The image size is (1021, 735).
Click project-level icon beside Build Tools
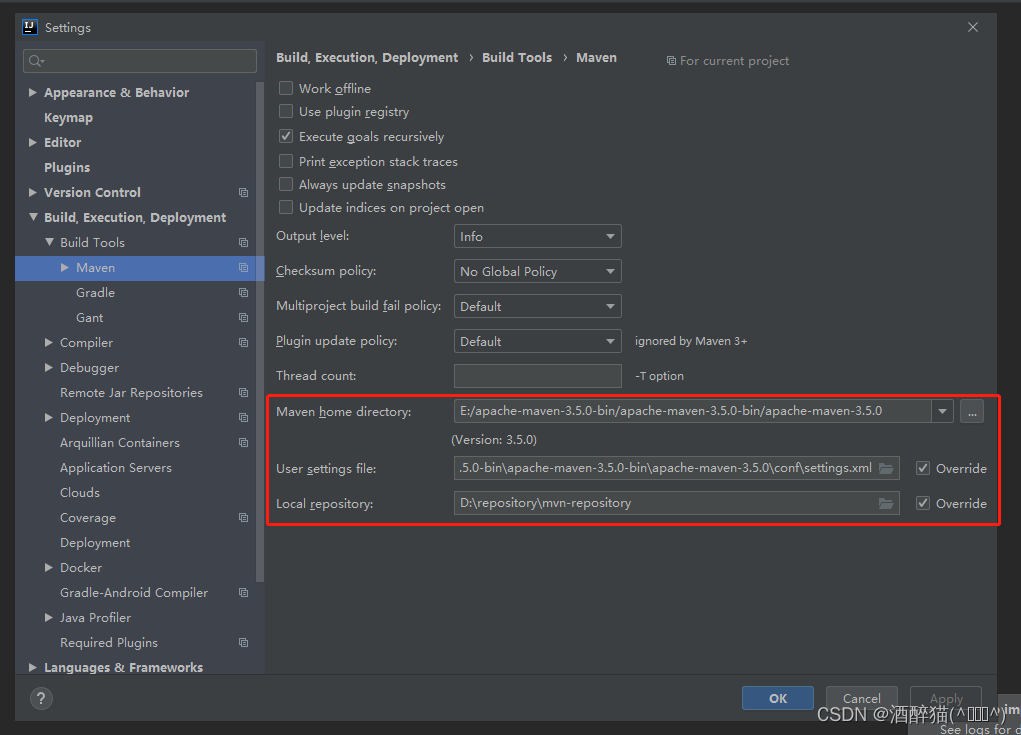click(x=244, y=243)
